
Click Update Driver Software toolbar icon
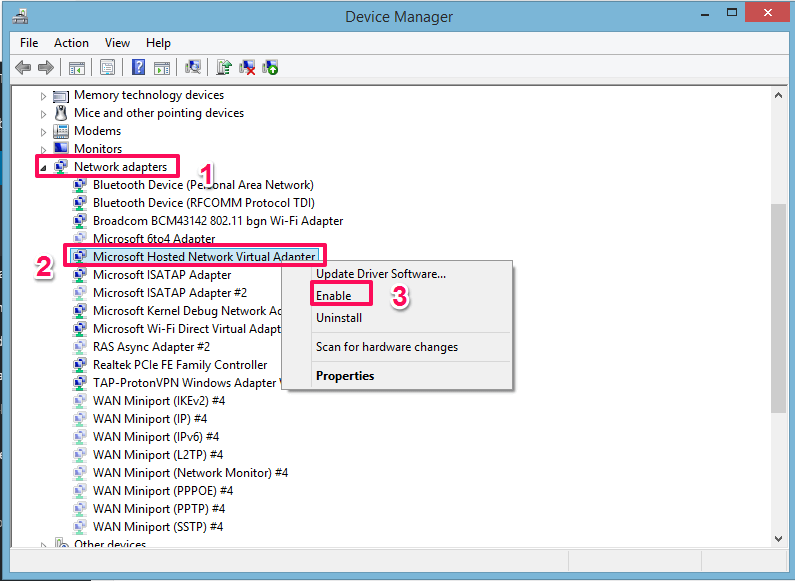(x=224, y=67)
